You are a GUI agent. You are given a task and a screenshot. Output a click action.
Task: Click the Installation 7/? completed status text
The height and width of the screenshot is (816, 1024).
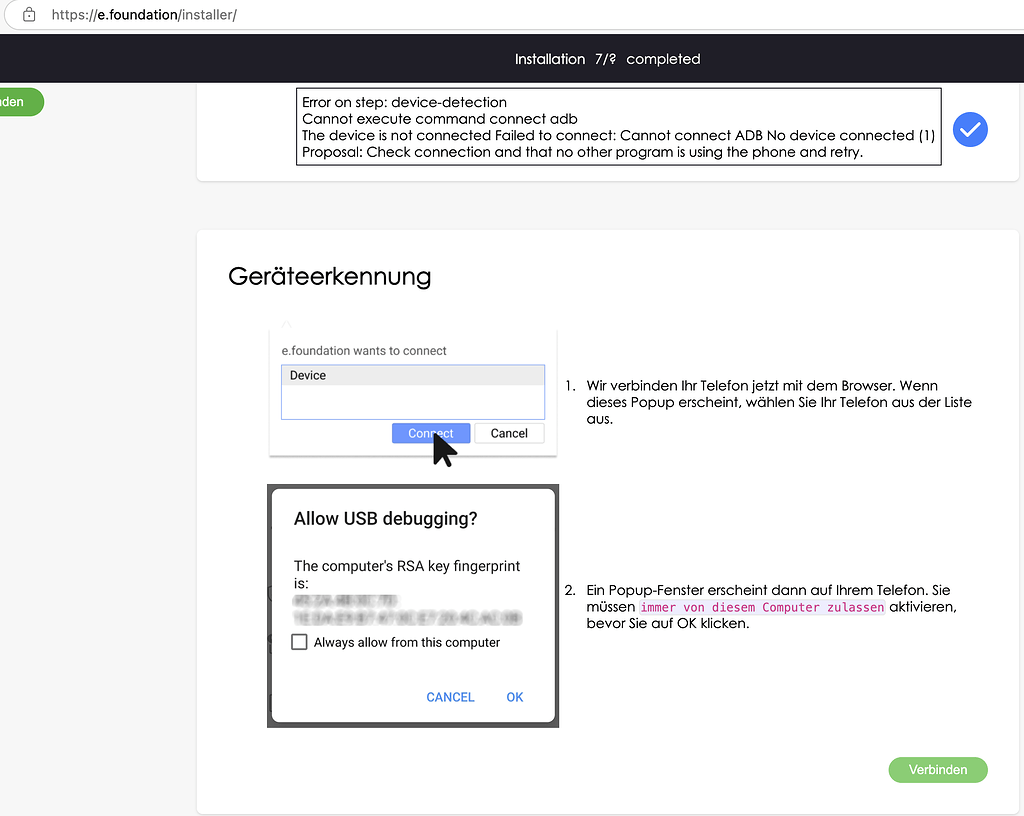tap(607, 59)
